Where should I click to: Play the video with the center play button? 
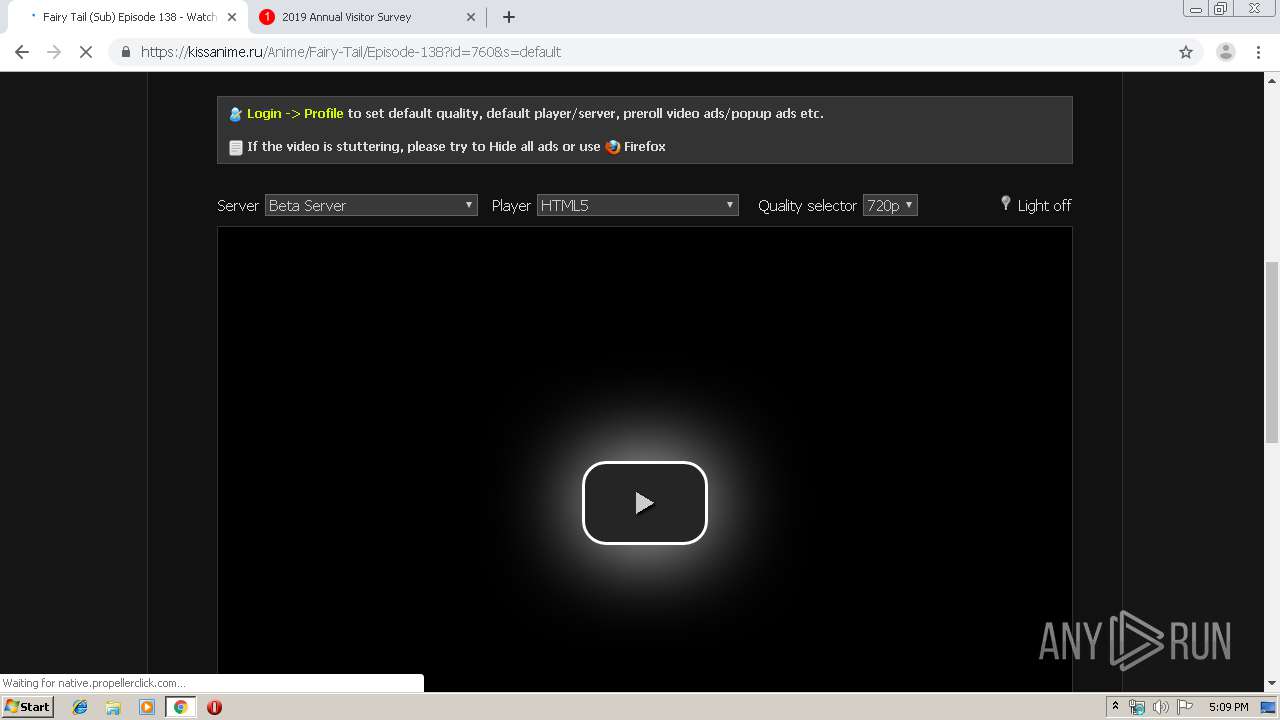(x=645, y=503)
